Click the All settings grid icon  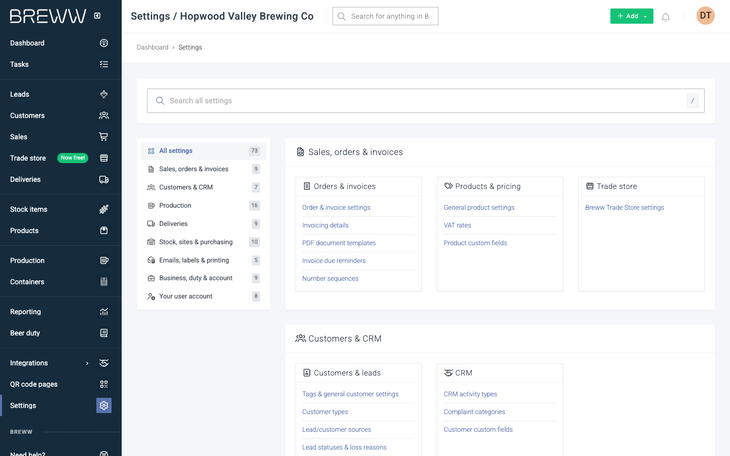click(x=151, y=151)
